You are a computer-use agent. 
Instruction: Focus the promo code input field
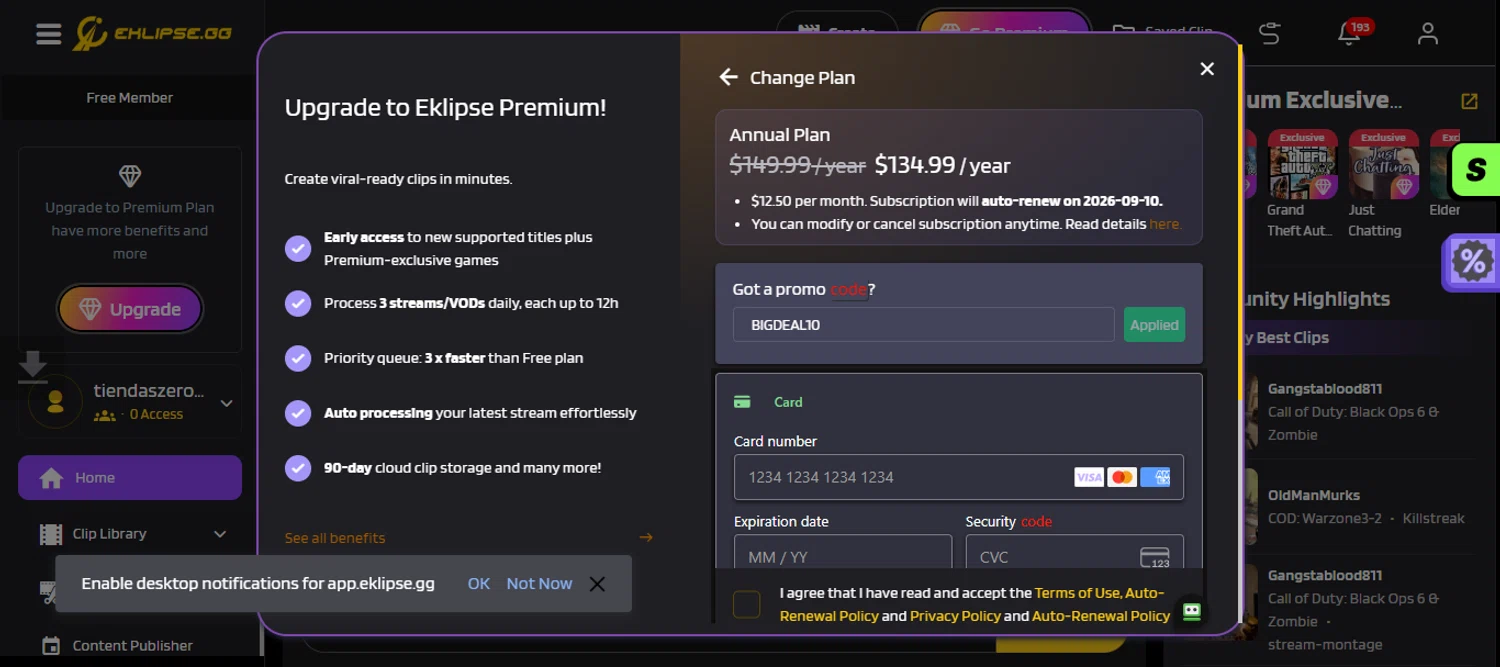click(924, 325)
